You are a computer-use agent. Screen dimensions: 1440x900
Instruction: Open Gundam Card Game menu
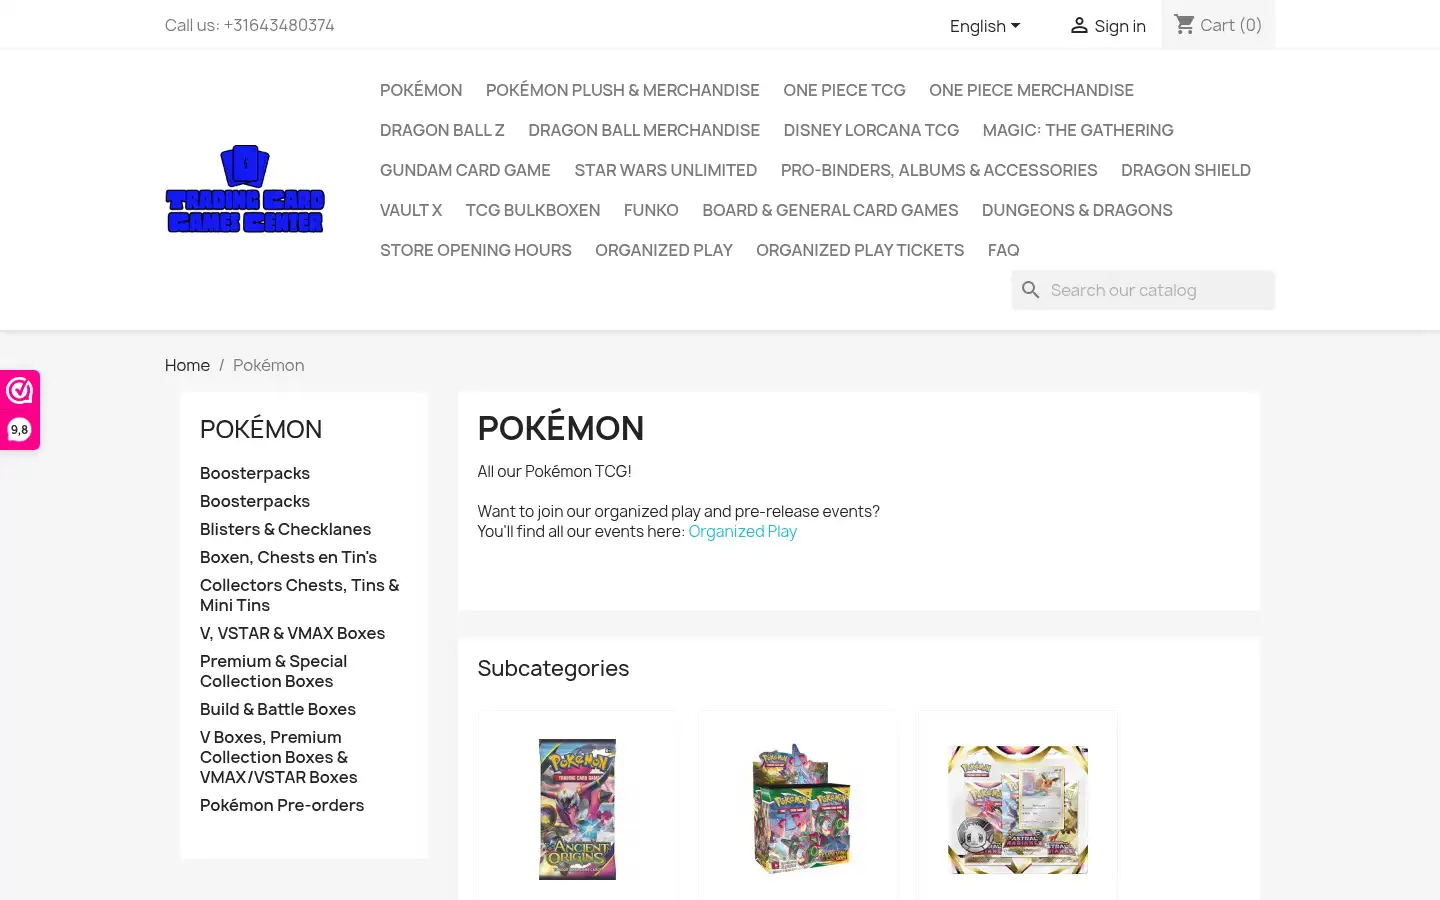tap(465, 170)
